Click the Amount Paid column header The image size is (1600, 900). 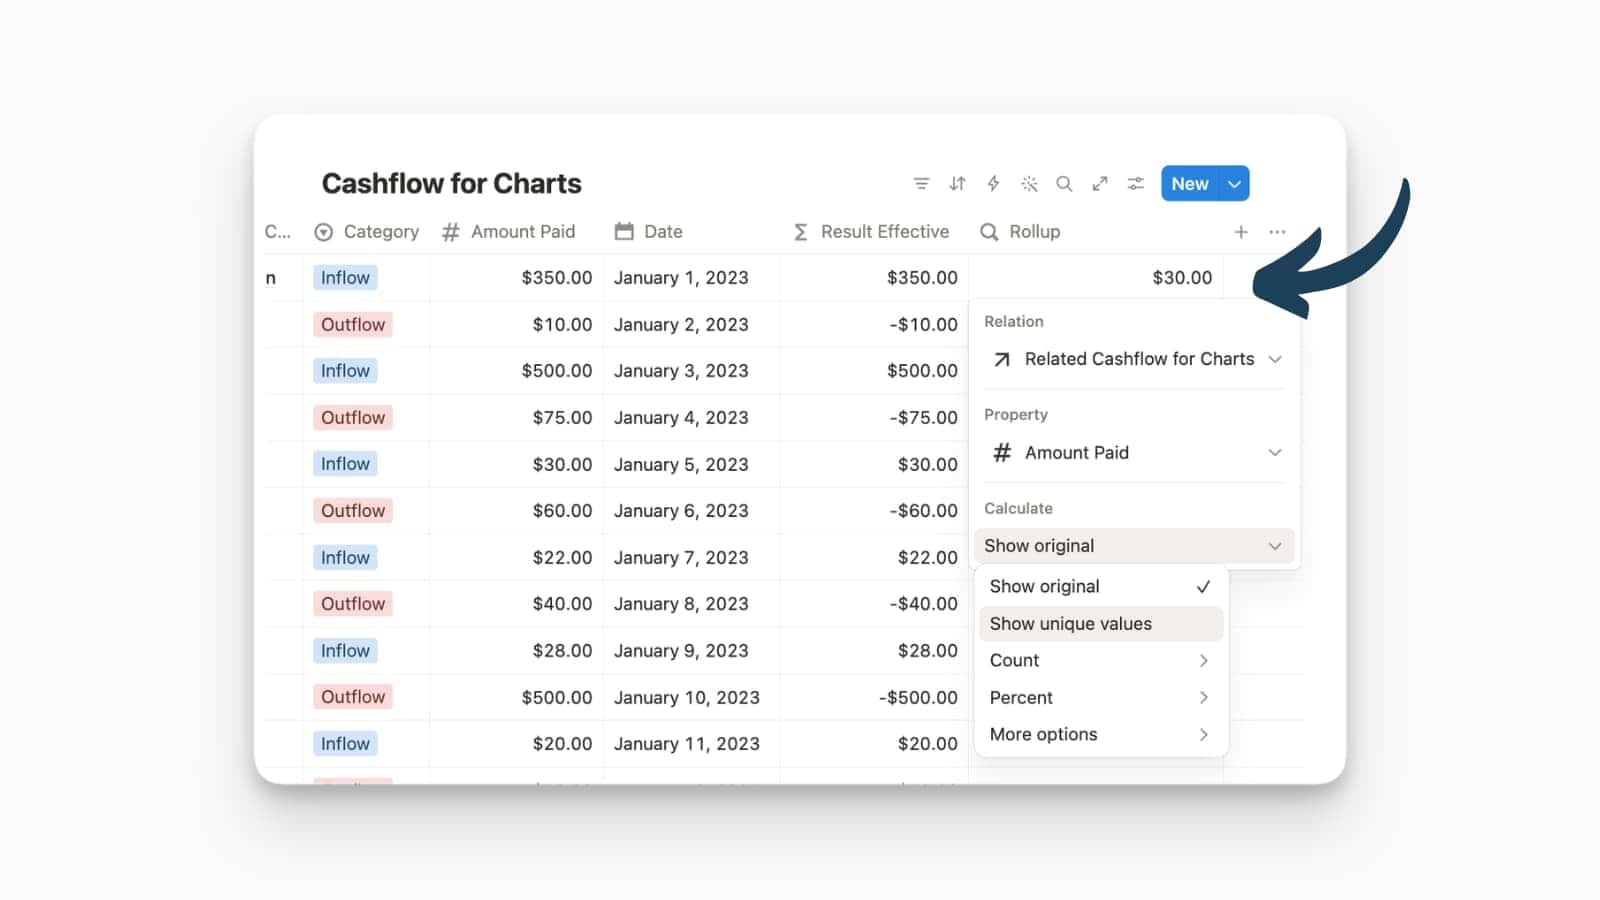(x=509, y=232)
